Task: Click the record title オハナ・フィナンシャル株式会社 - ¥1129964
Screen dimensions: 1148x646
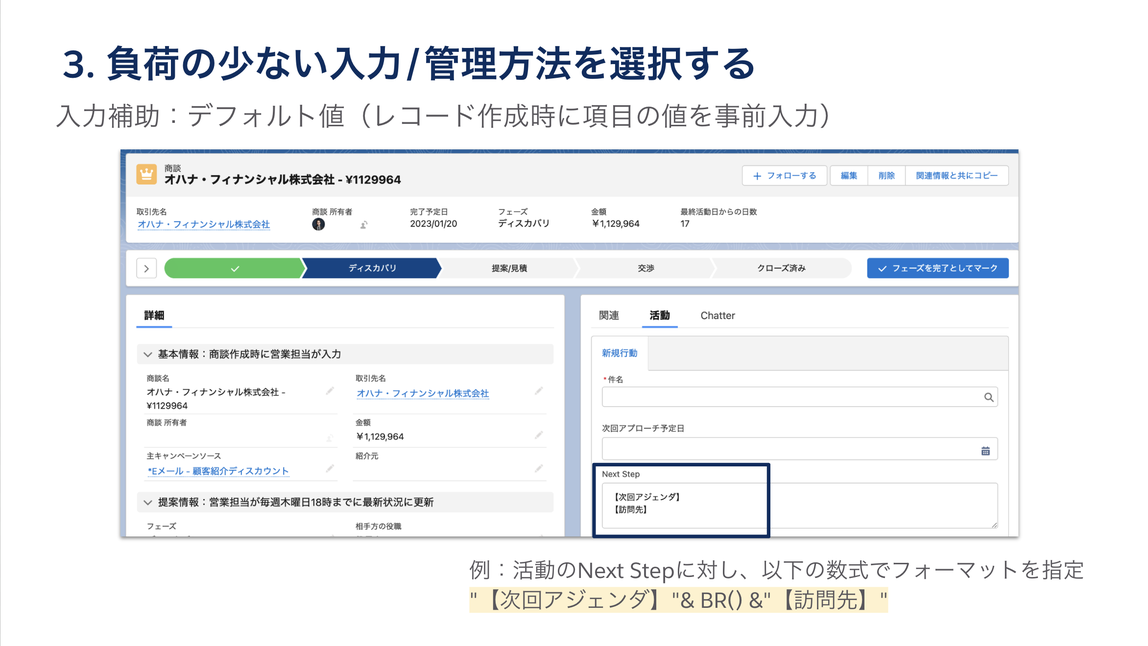Action: pos(283,179)
